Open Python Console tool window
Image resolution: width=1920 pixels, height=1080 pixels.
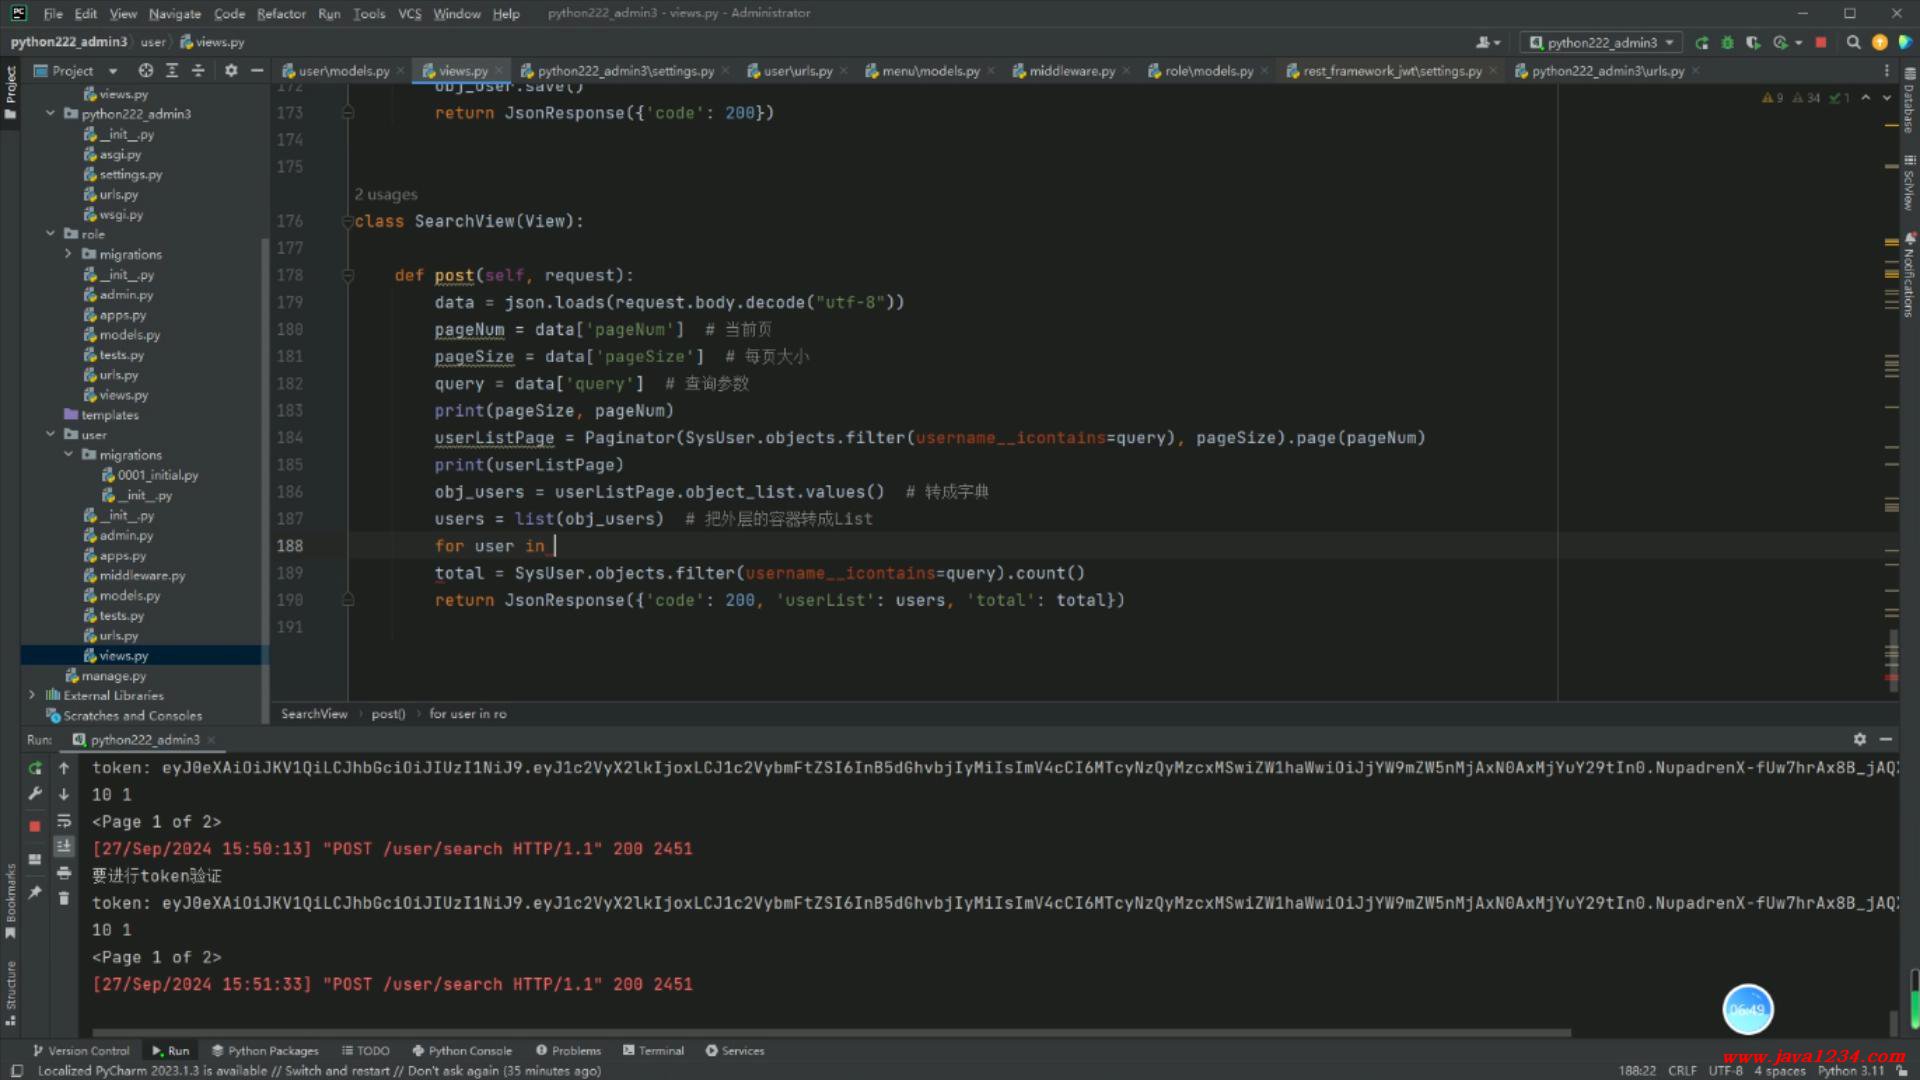[x=462, y=1051]
